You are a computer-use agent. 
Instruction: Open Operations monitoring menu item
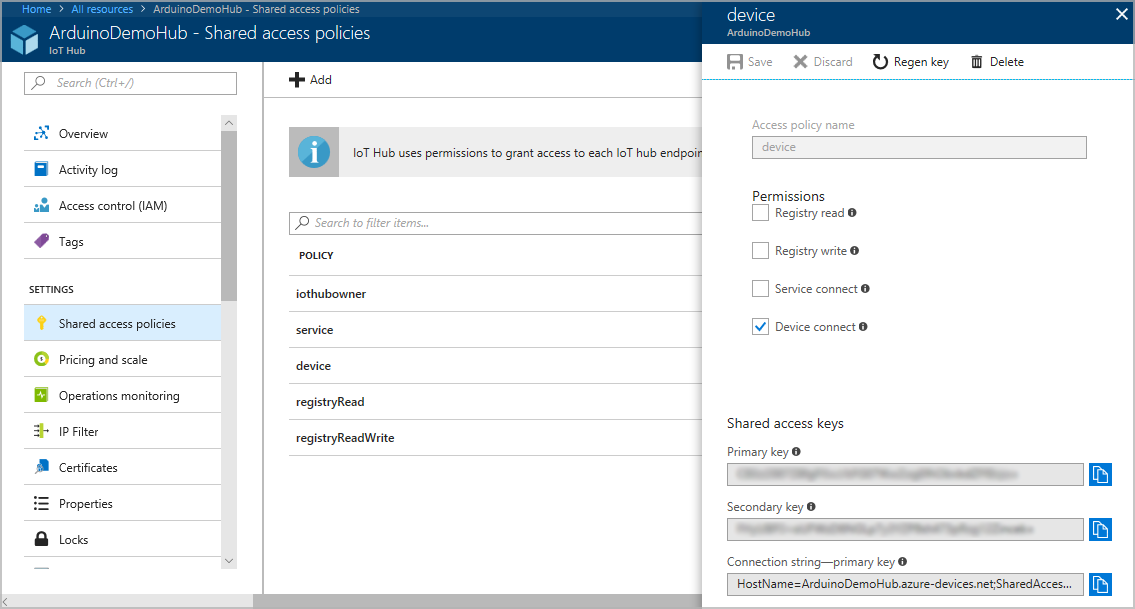pos(122,395)
